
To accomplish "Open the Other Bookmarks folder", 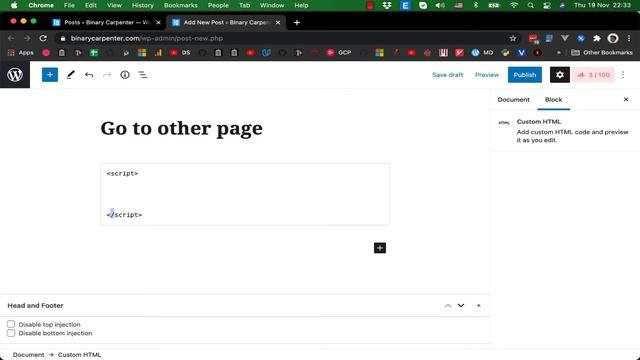I will tap(602, 53).
